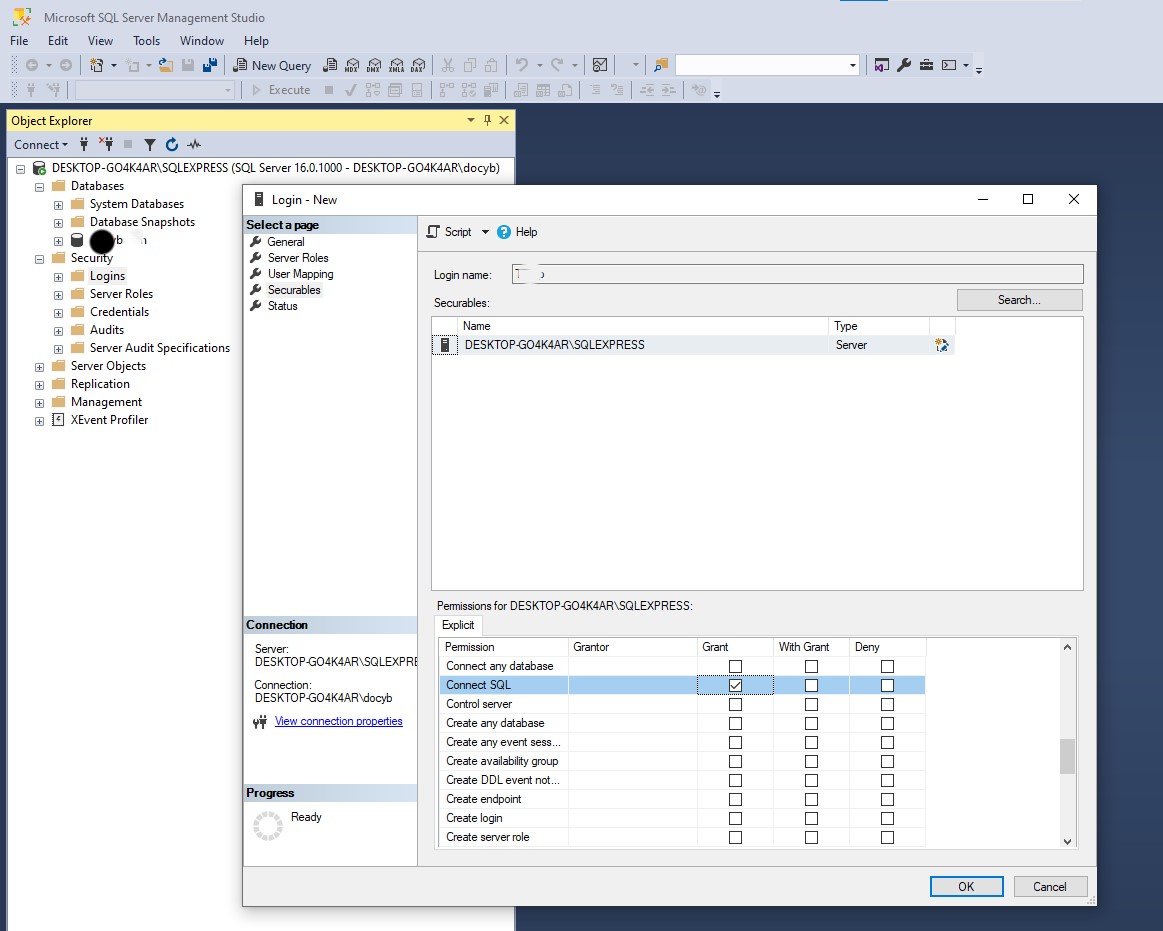Open the Script dropdown in Login dialog
This screenshot has height=931, width=1163.
[485, 231]
